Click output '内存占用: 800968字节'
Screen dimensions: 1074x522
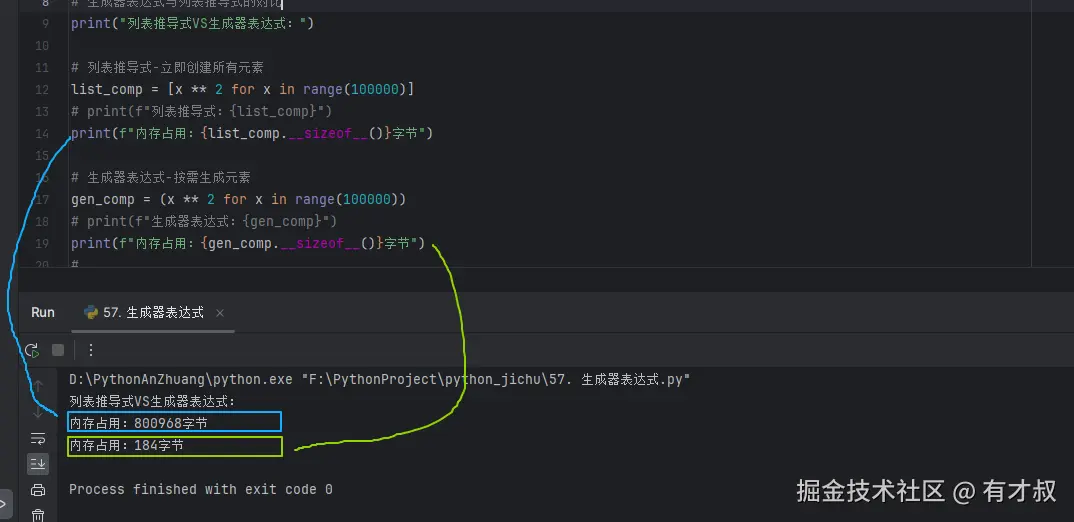(x=138, y=423)
